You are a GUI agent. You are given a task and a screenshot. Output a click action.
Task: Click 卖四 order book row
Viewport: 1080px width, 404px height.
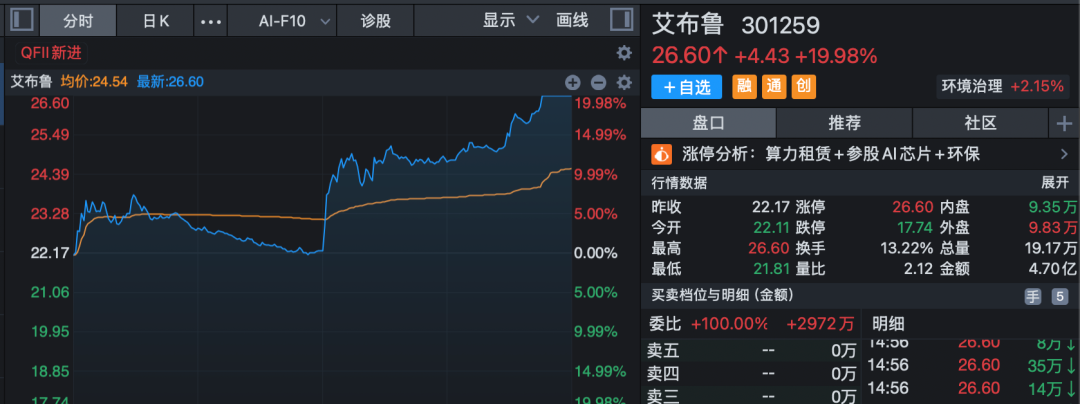tap(751, 374)
